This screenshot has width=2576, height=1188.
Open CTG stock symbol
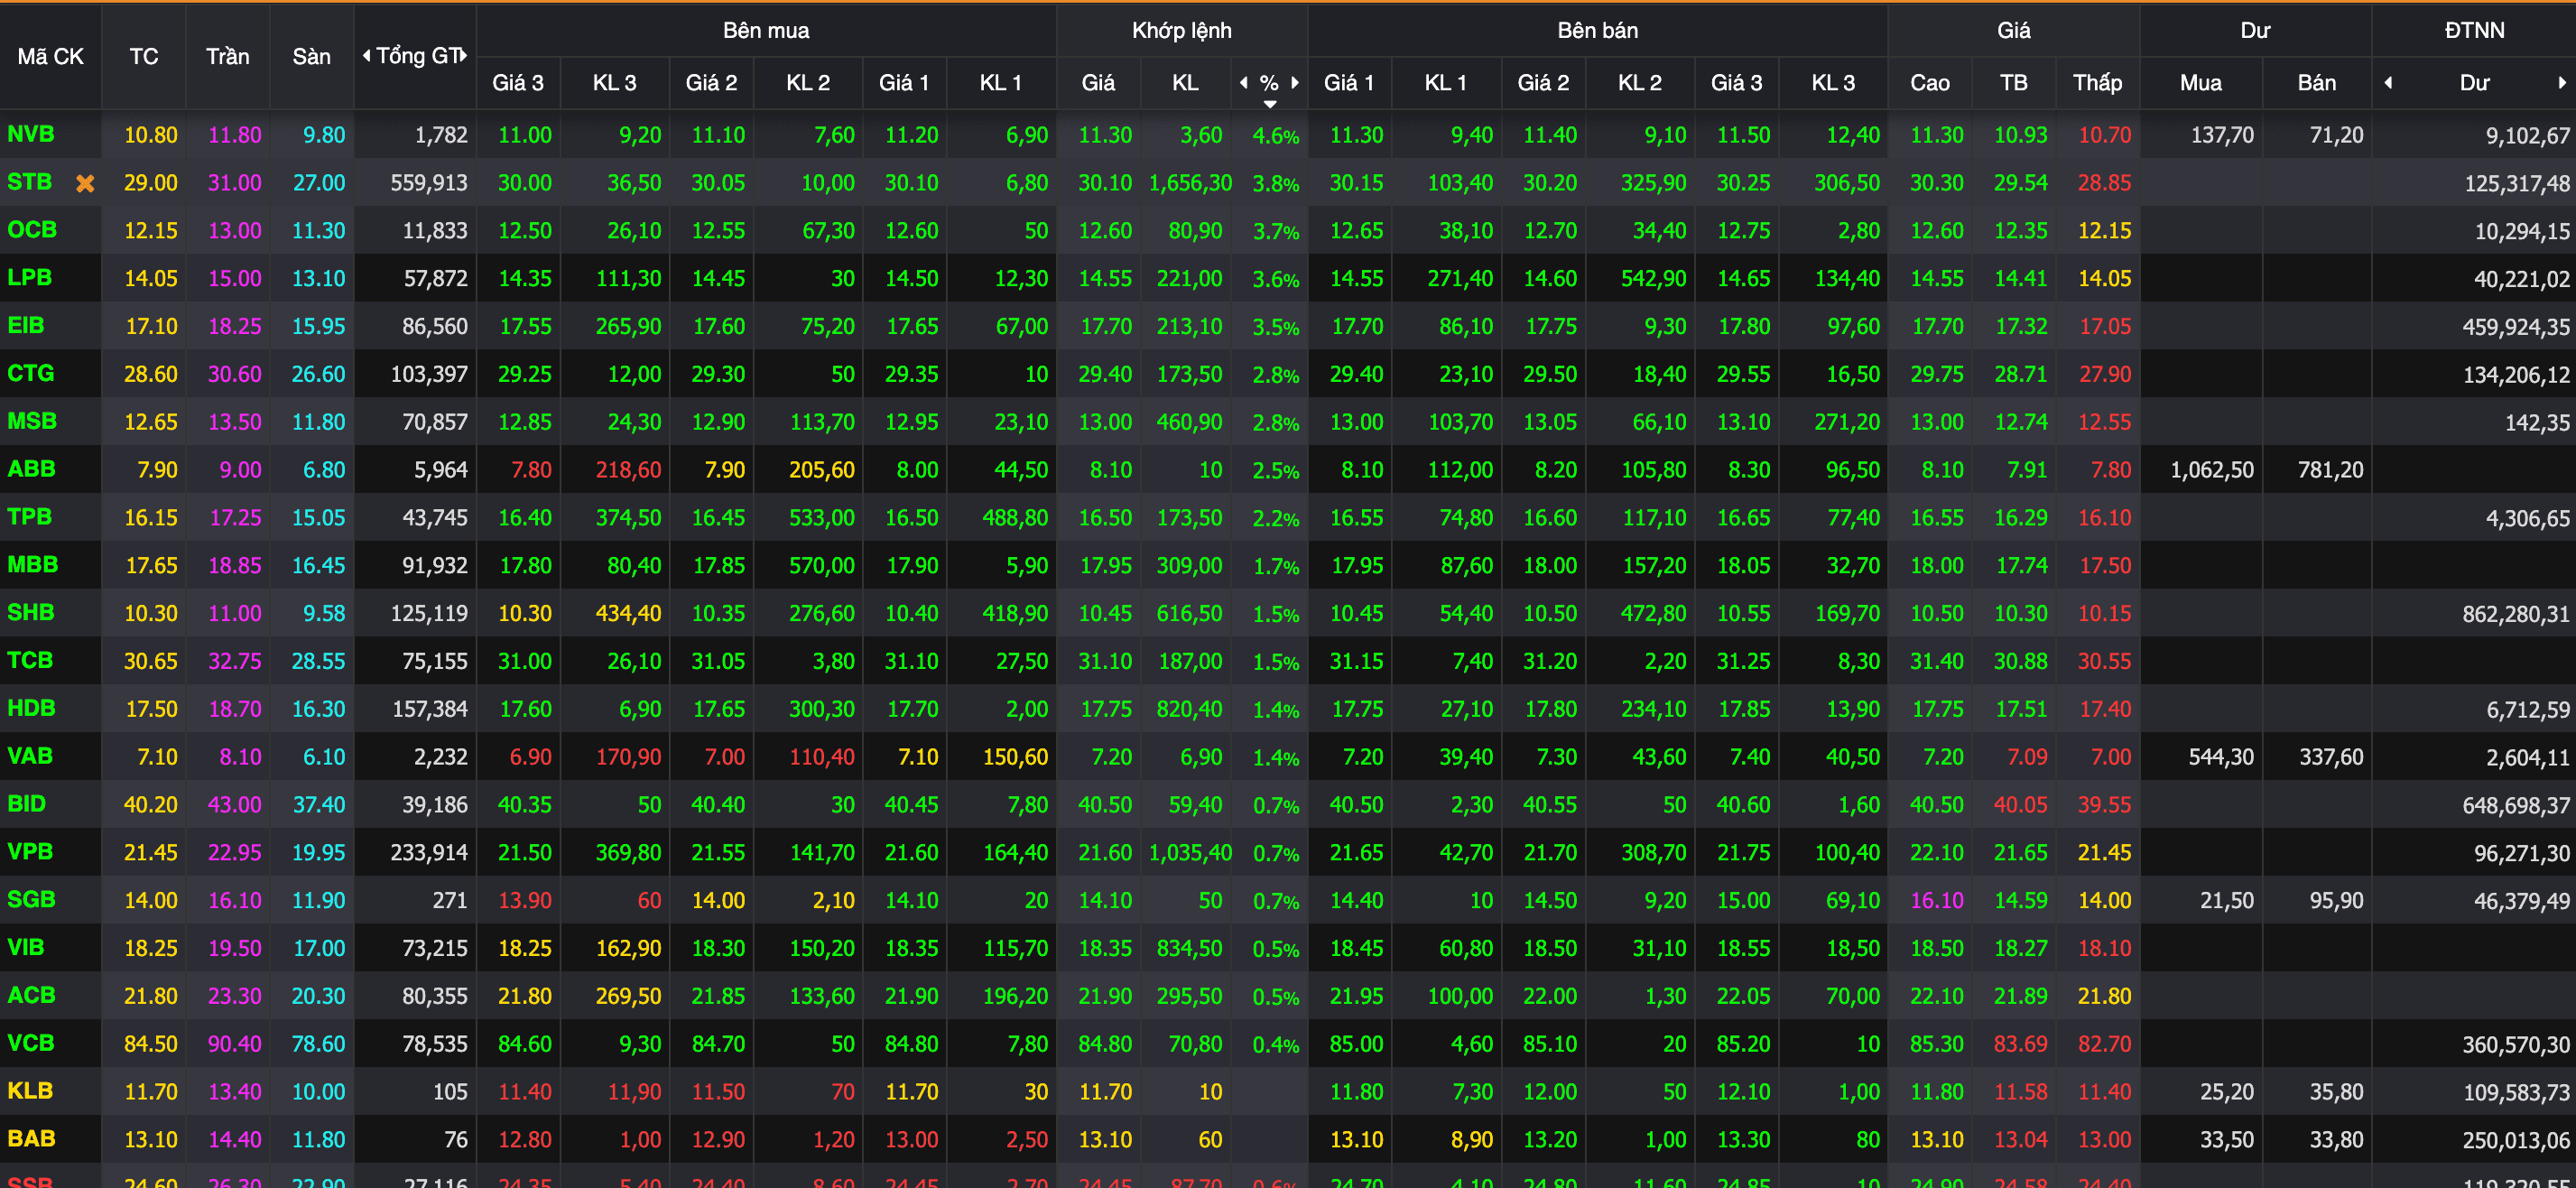pos(31,374)
